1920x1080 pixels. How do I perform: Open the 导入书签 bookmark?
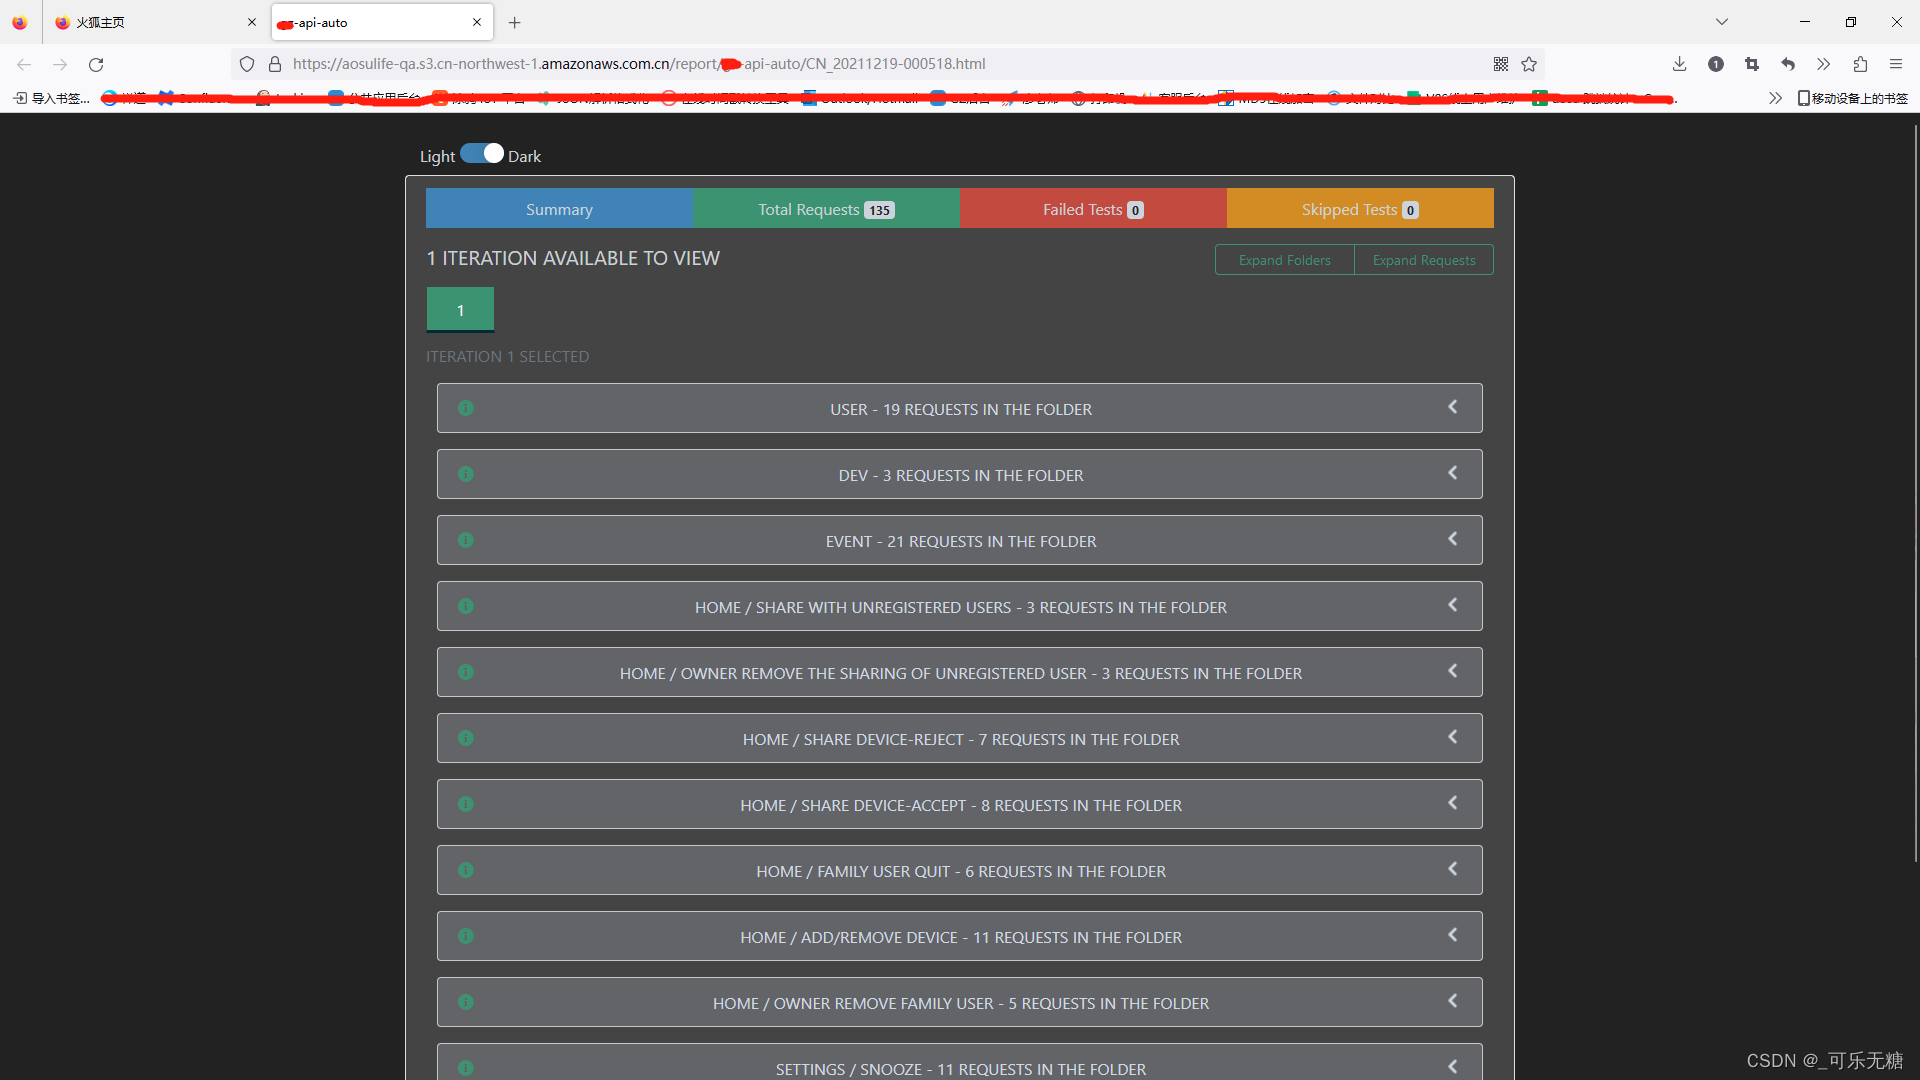point(52,98)
